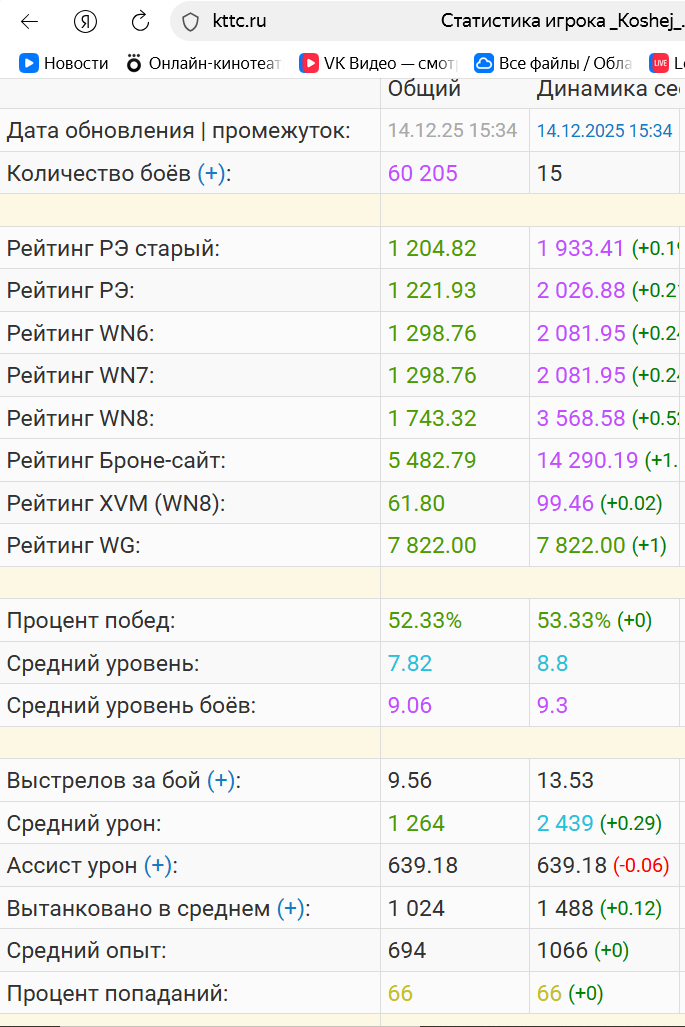Image resolution: width=685 pixels, height=1027 pixels.
Task: Click the gray 14.12.25 15:34 update date
Action: 452,131
